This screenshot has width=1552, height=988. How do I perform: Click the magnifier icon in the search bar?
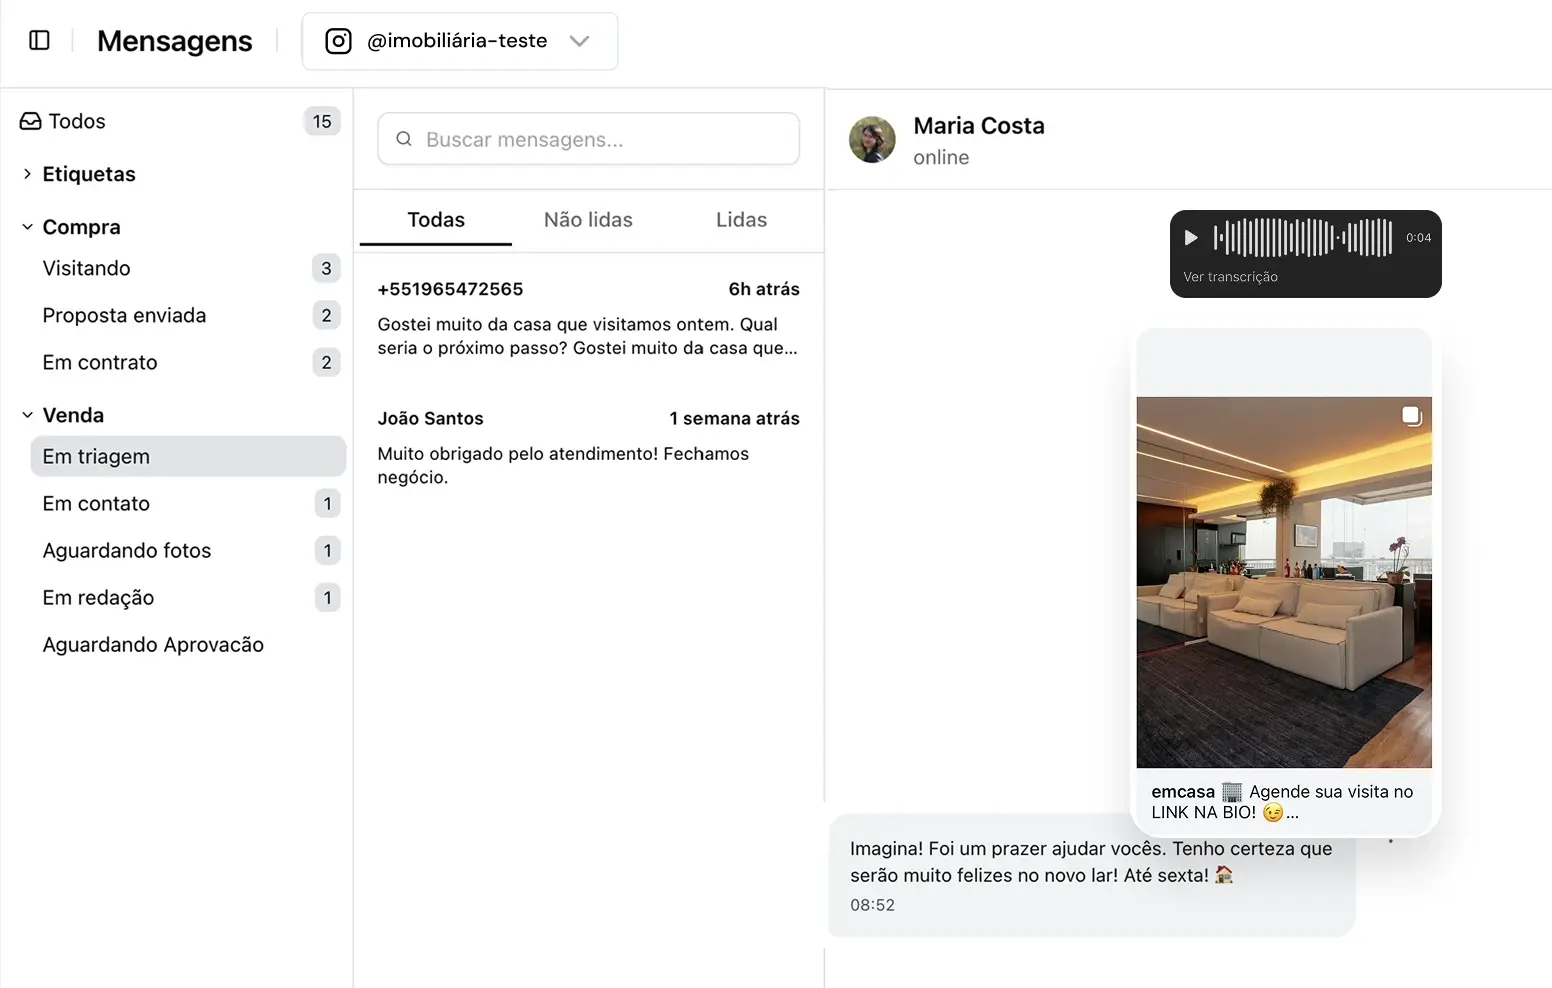(x=403, y=139)
